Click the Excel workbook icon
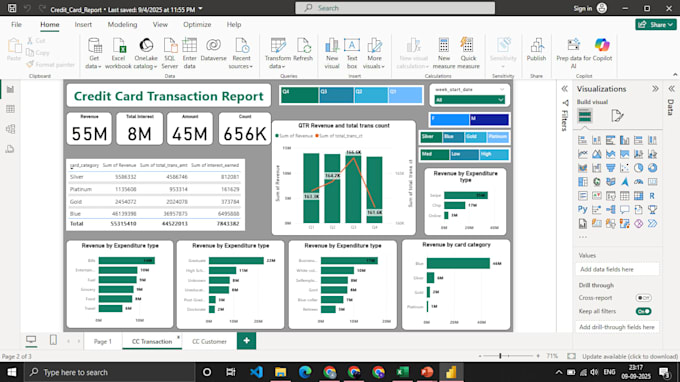The height and width of the screenshot is (382, 680). [x=118, y=45]
